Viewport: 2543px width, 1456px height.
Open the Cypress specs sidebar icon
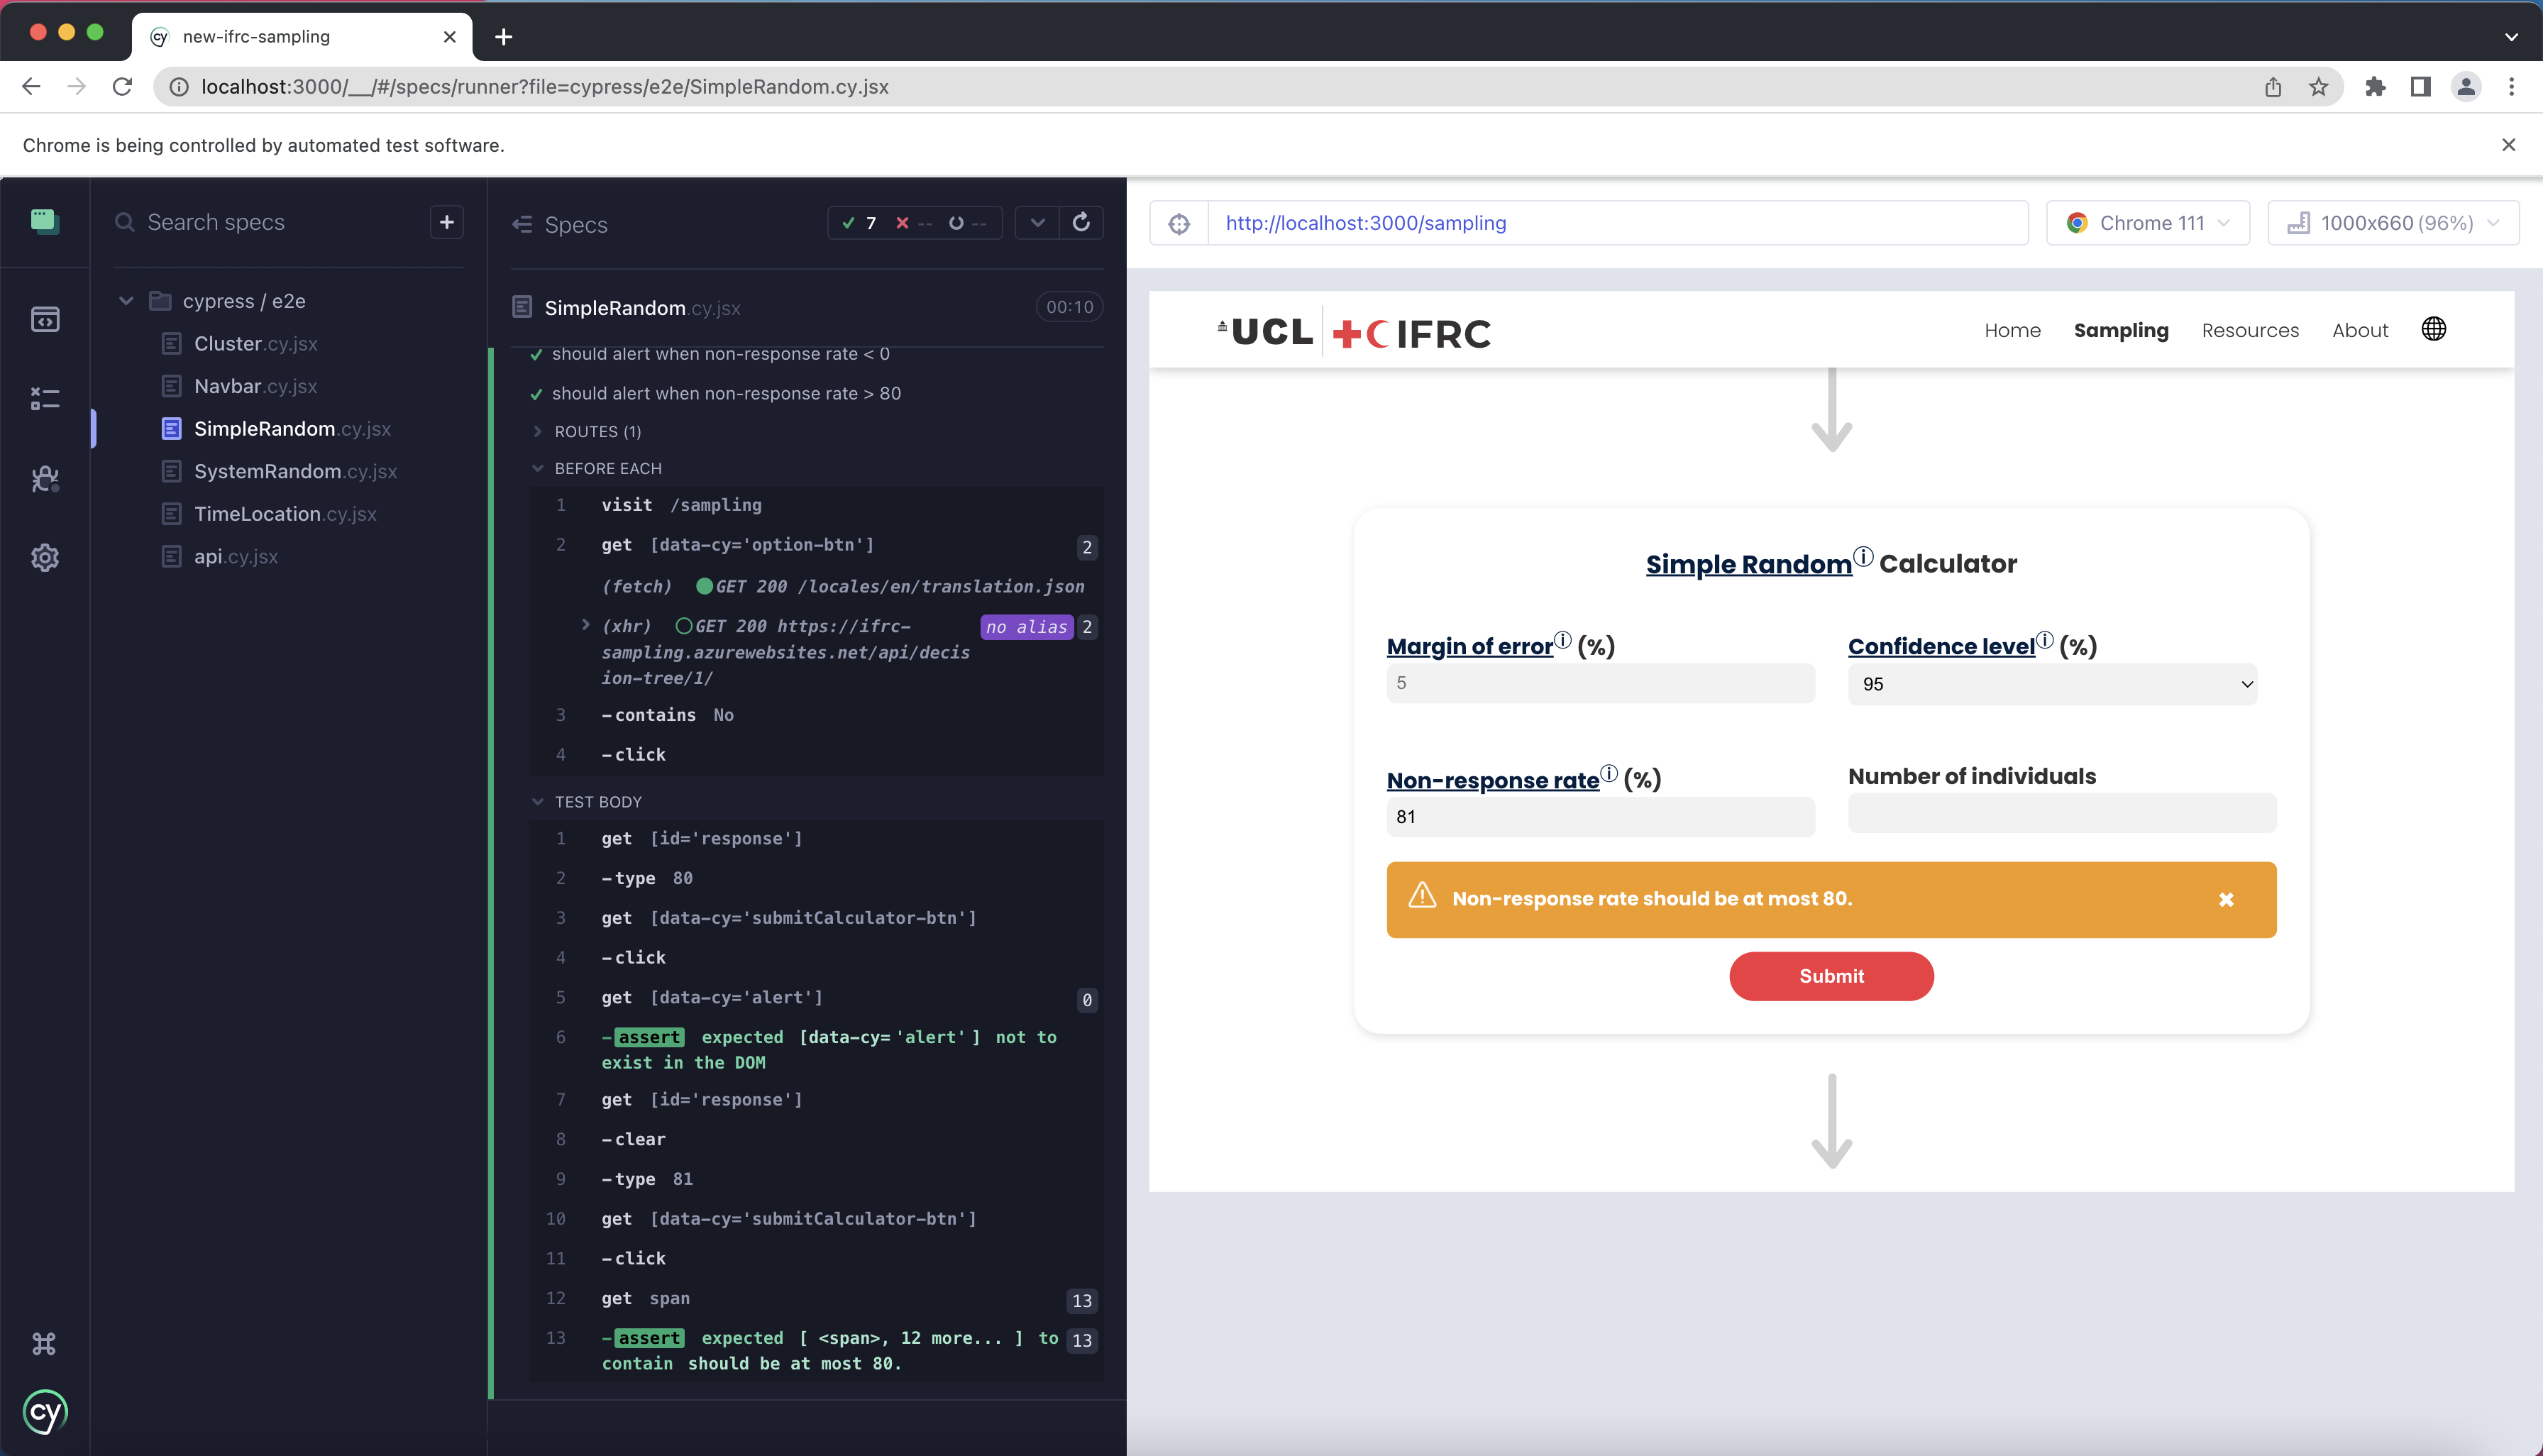[x=45, y=319]
